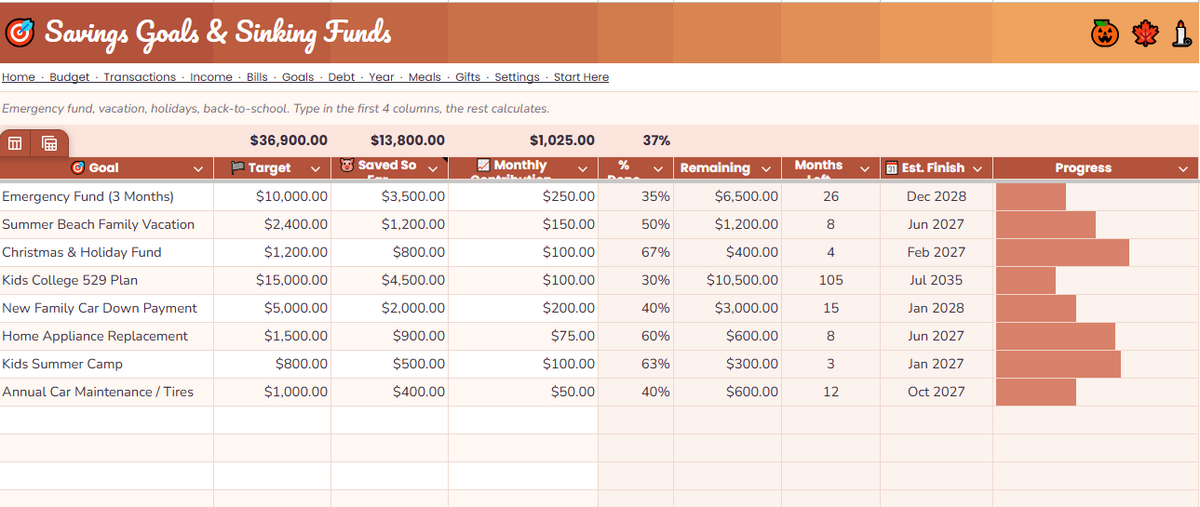Select the $15,000.00 target cell

272,280
